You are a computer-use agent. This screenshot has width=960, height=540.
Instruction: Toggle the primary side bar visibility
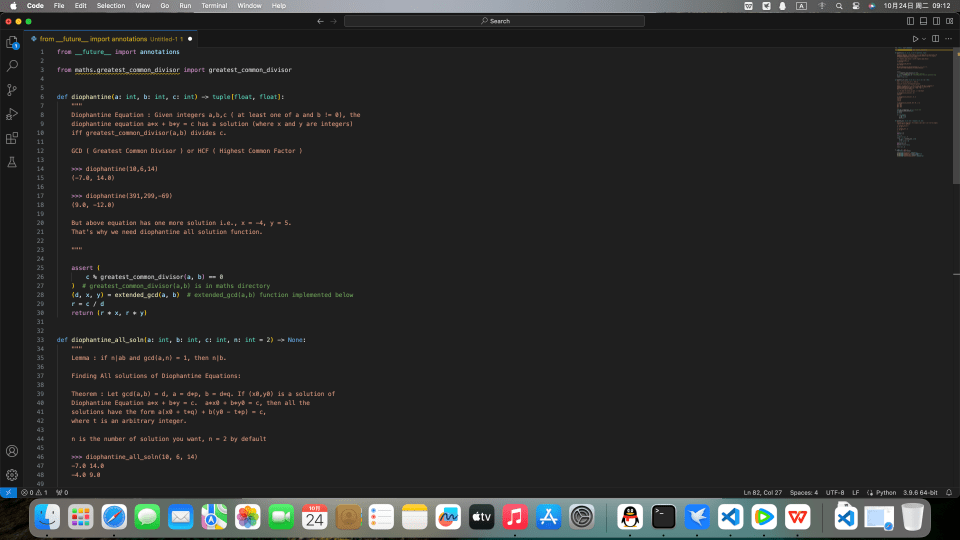point(910,21)
